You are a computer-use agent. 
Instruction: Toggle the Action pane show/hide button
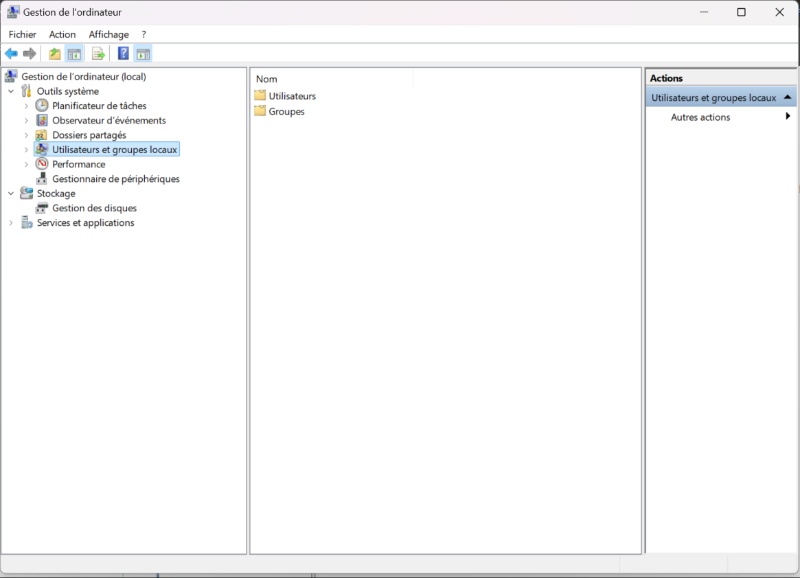point(143,54)
